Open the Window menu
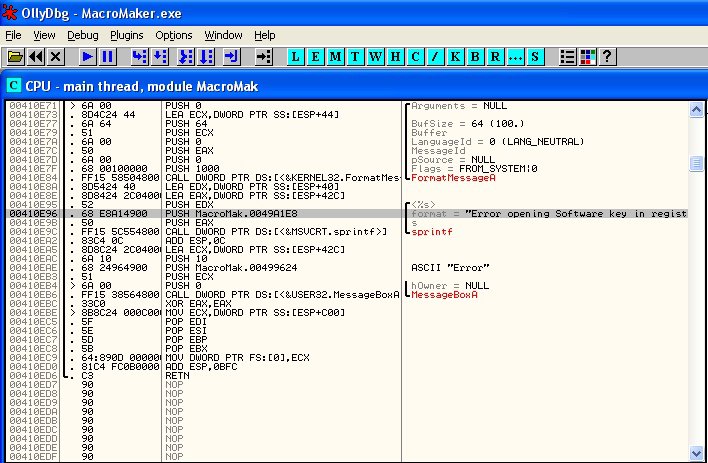This screenshot has width=708, height=463. (224, 35)
